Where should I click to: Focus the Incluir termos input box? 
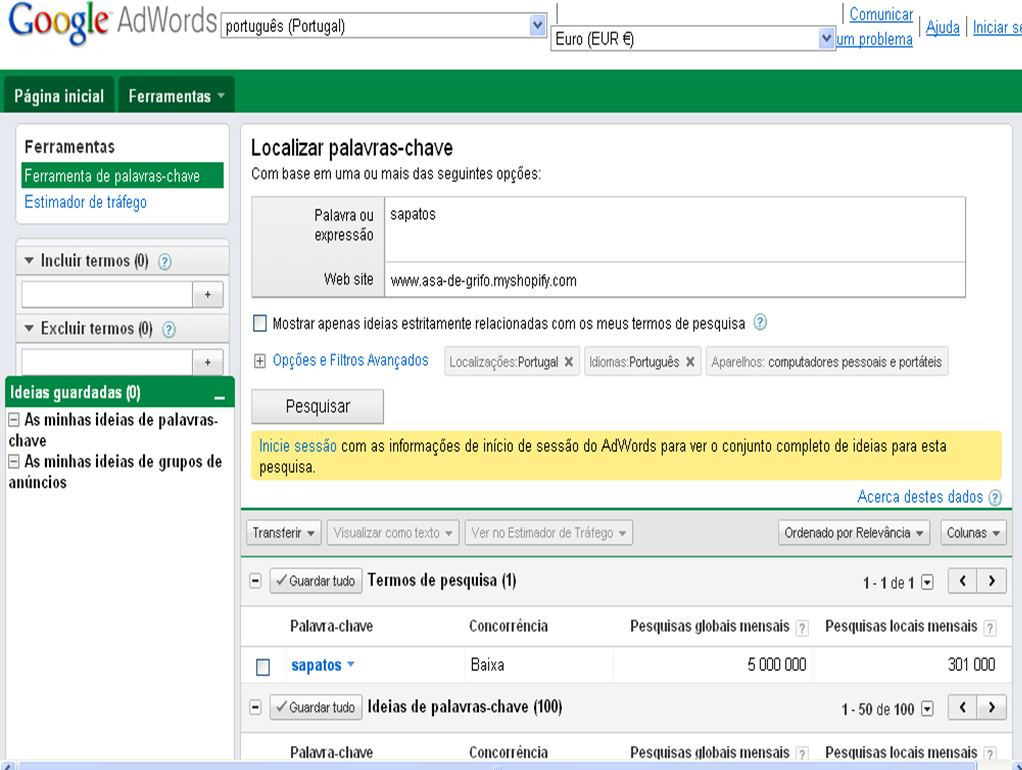(107, 295)
